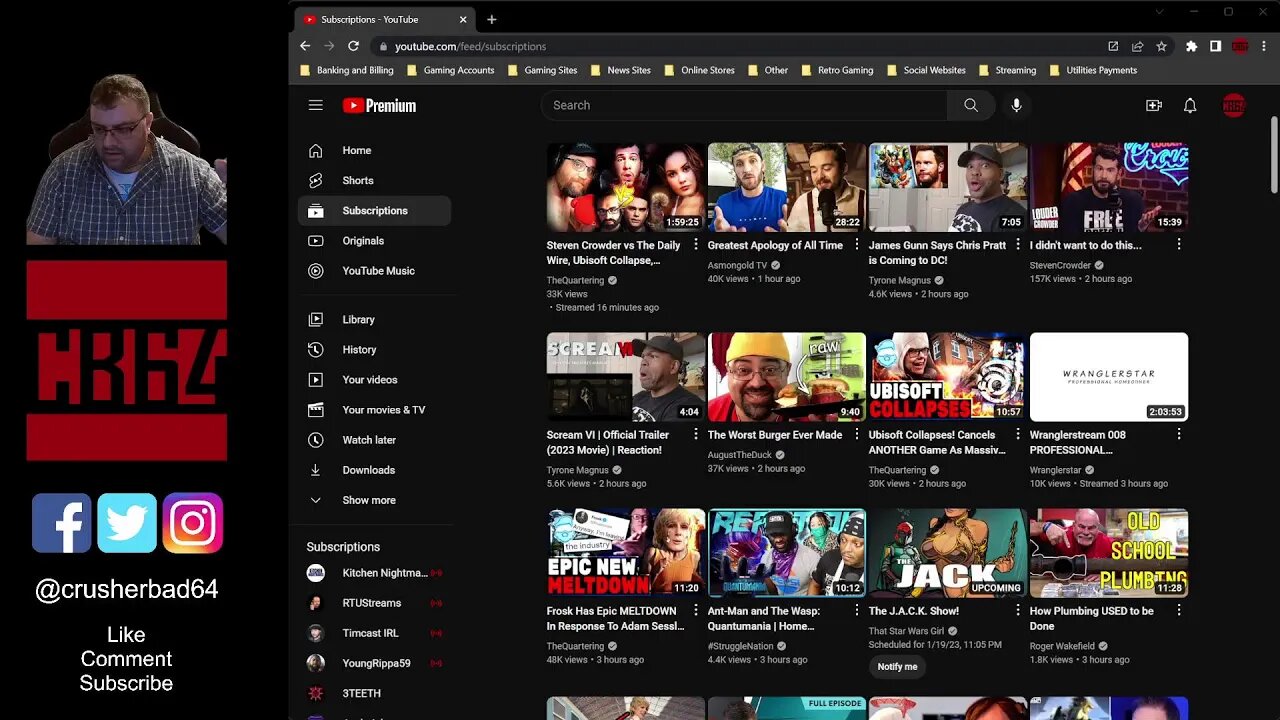Open options for James Gunn Says Chris Pratt video
This screenshot has width=1280, height=720.
[1018, 245]
